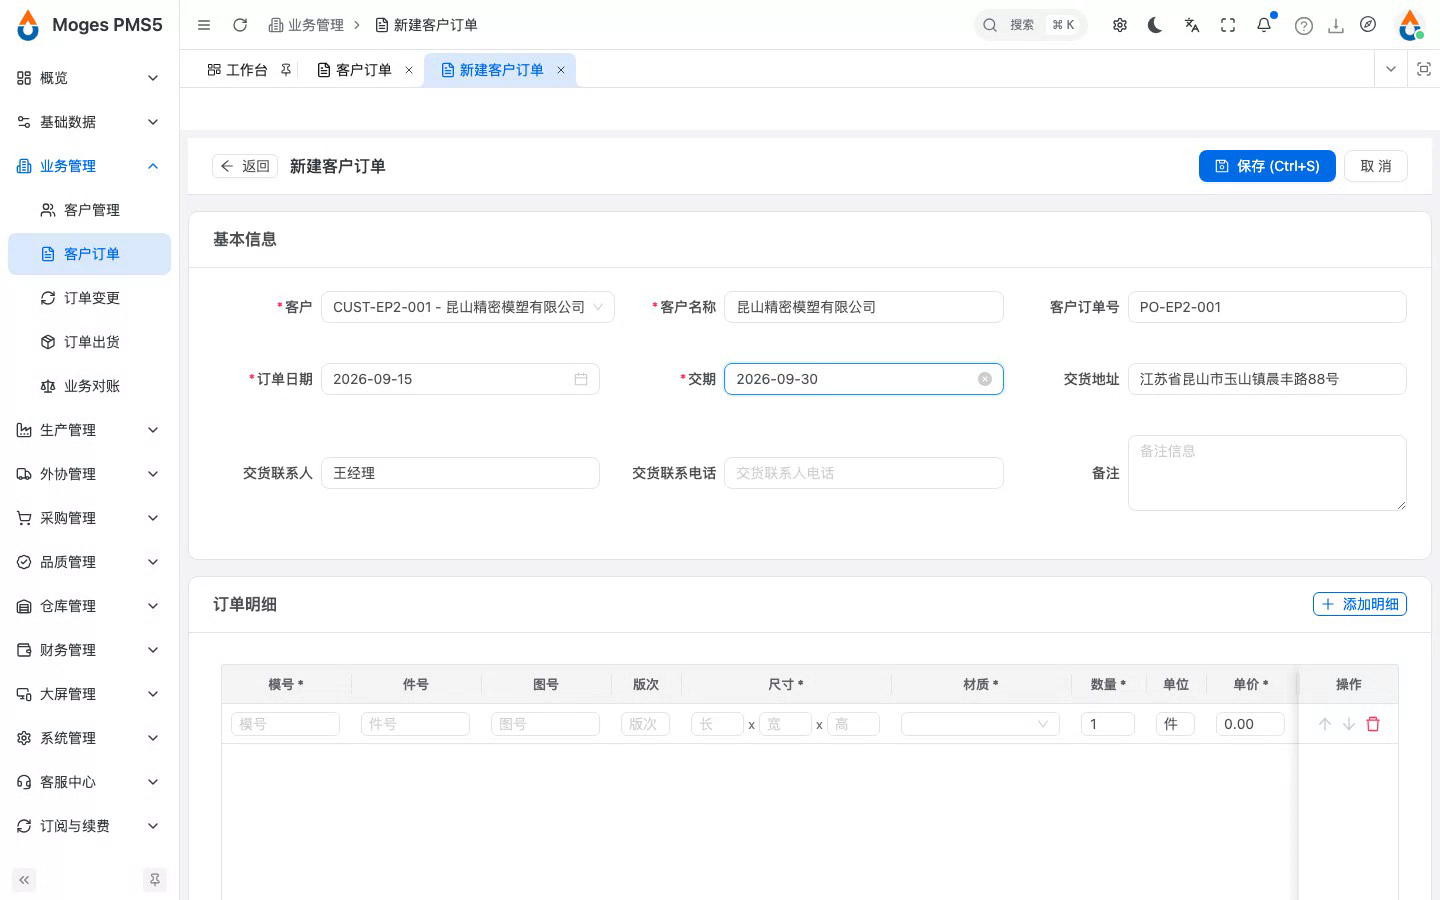Collapse the sidebar with double-chevron icon
This screenshot has width=1440, height=900.
coord(24,880)
